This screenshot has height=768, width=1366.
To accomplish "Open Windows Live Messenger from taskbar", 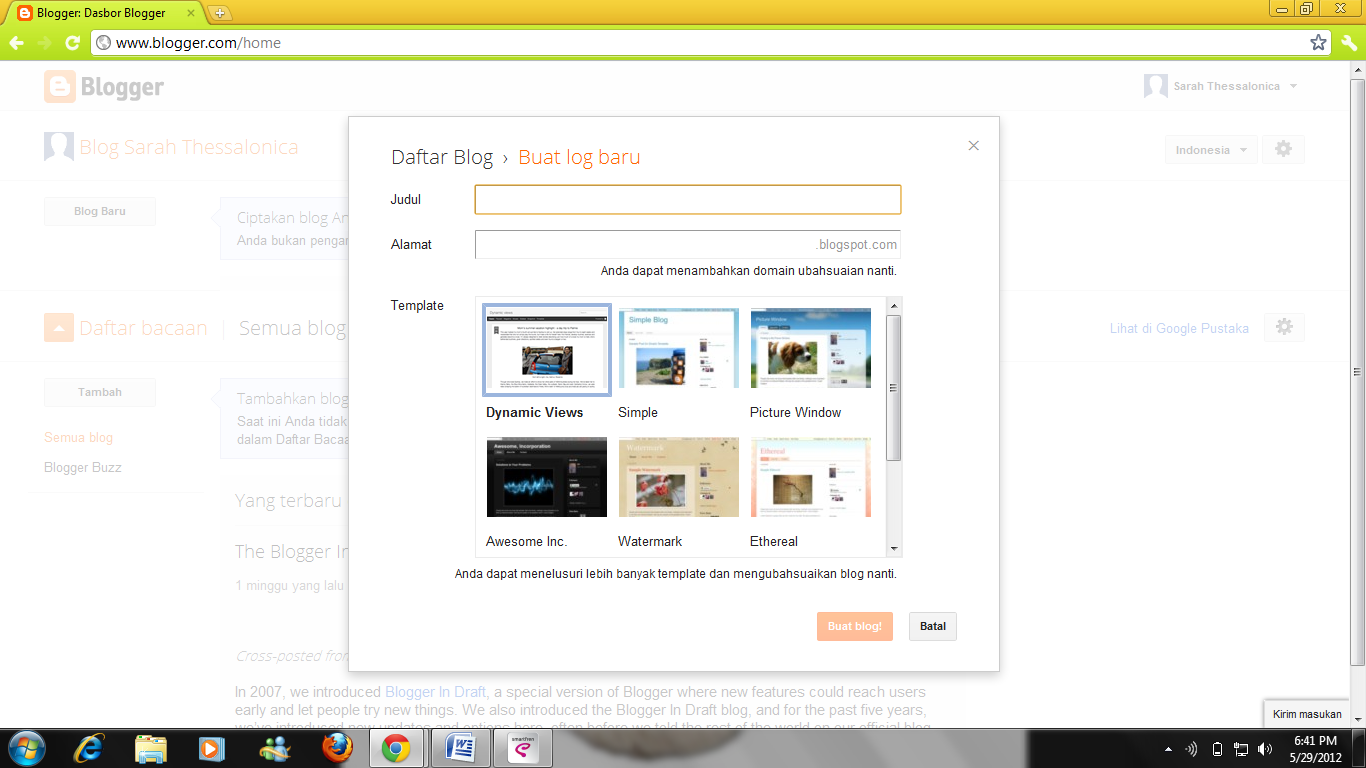I will tap(273, 748).
